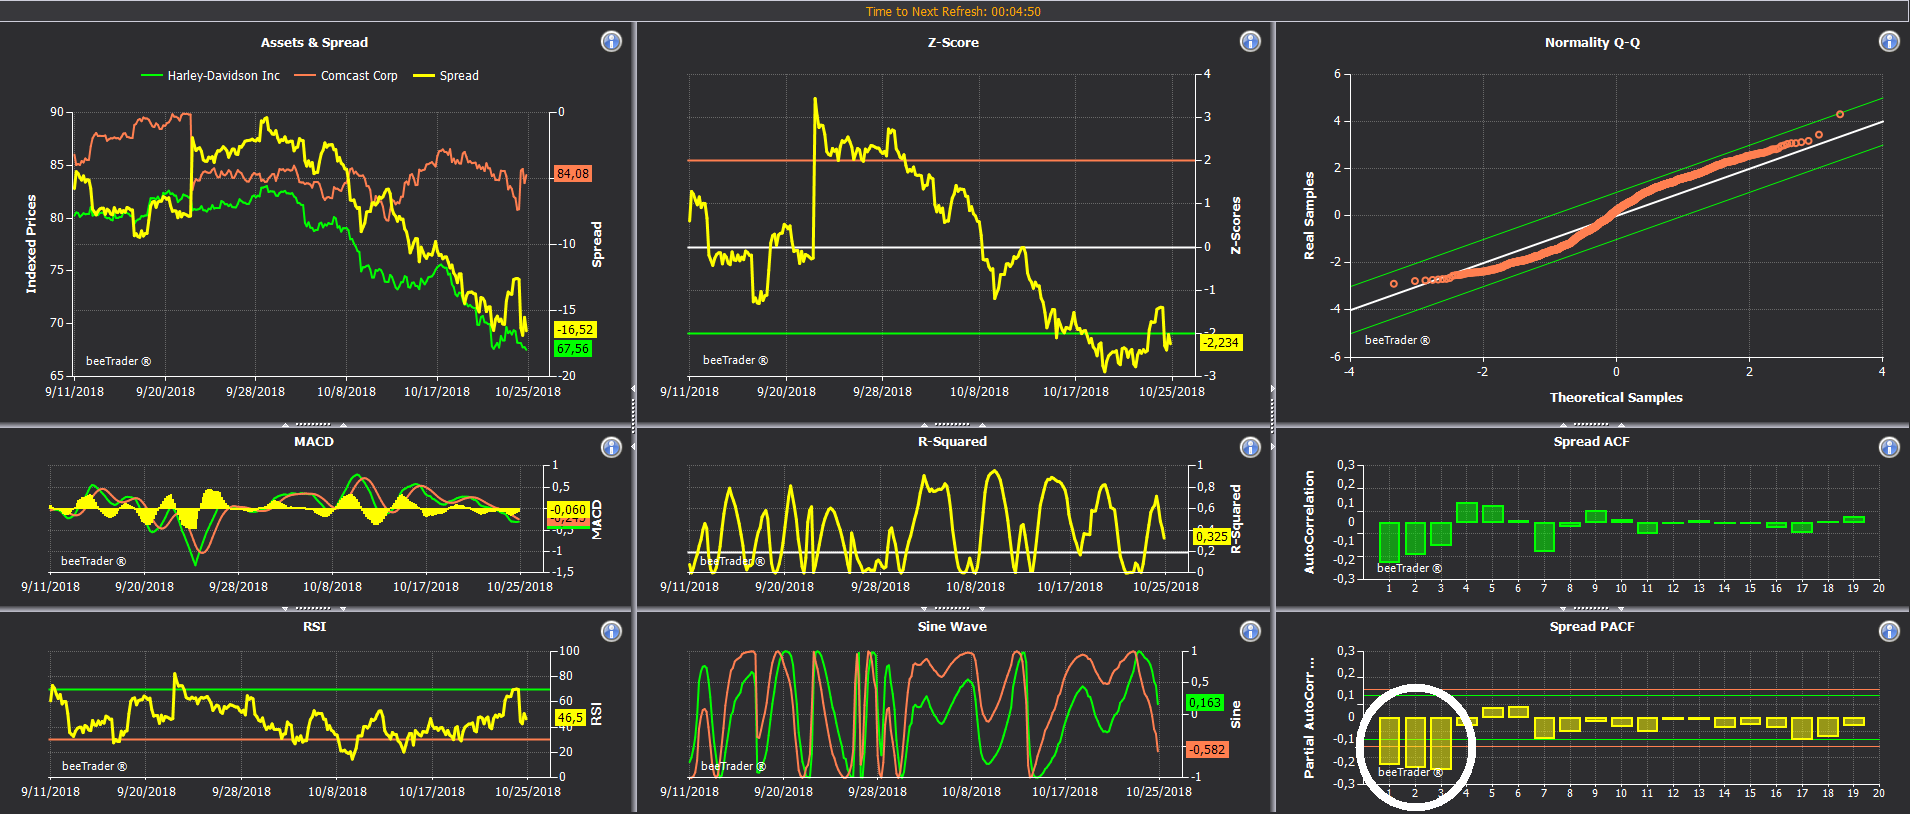
Task: Click the yellow 46,5 RSI value marker
Action: pos(570,718)
